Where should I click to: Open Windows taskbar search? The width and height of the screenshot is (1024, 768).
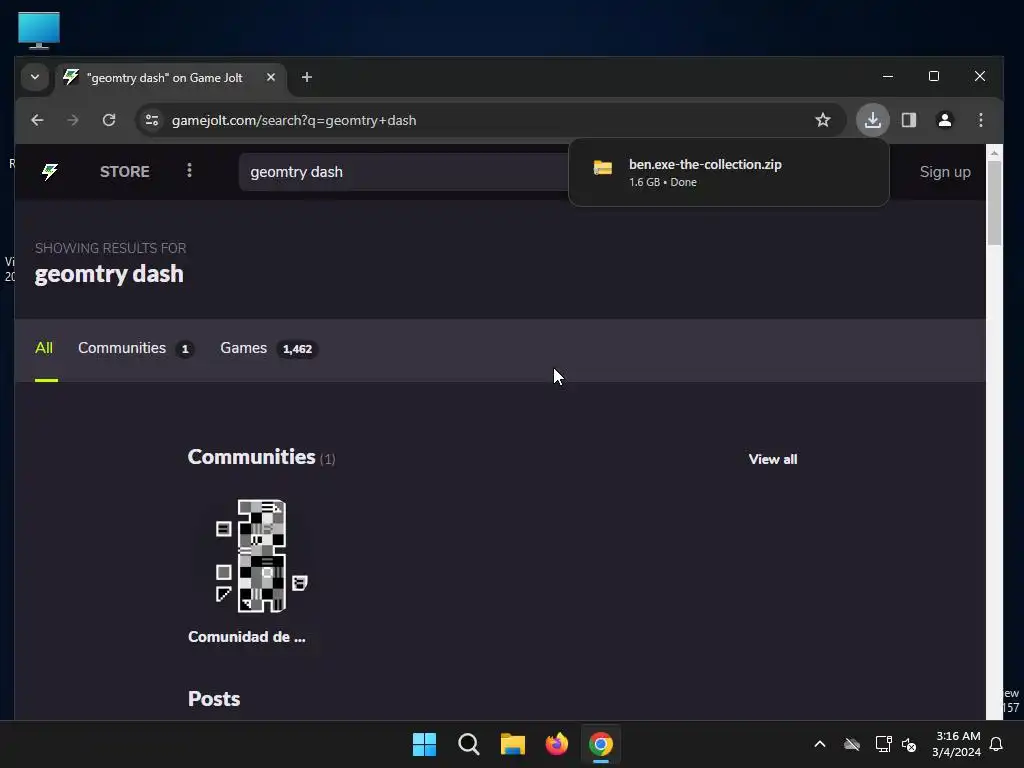pyautogui.click(x=468, y=744)
